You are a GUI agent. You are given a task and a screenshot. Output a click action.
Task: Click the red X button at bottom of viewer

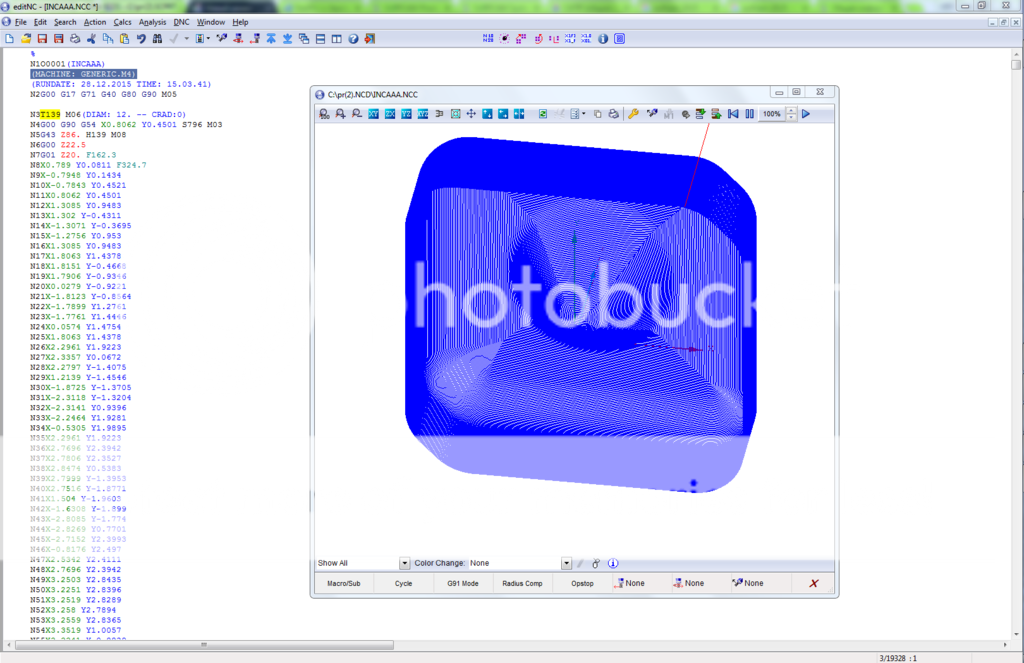pos(813,583)
